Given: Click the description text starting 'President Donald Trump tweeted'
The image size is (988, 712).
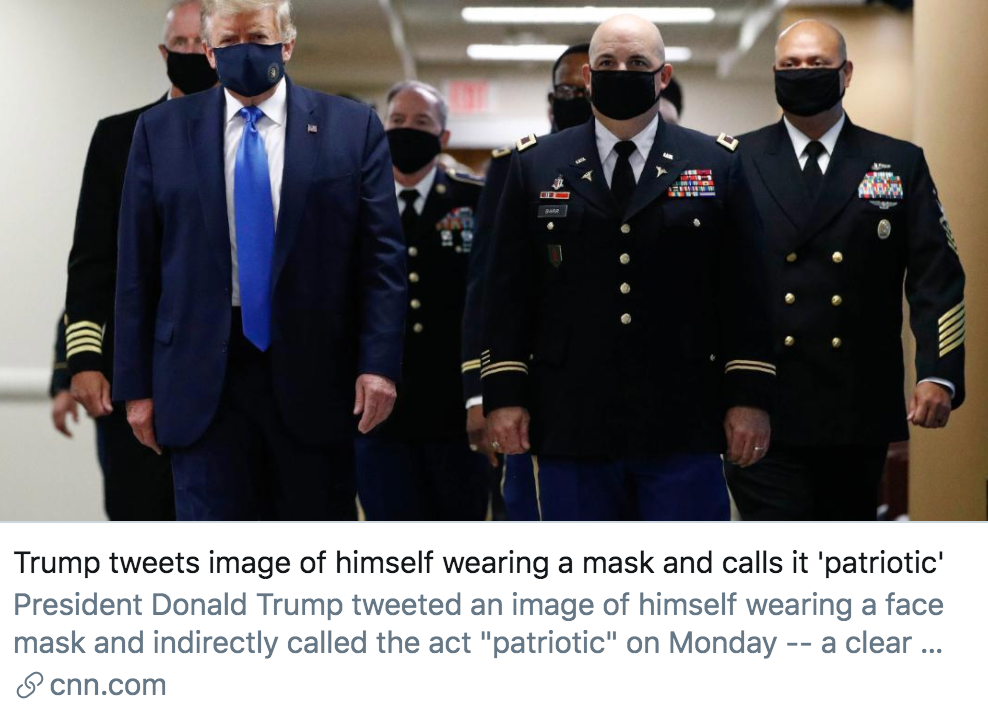Looking at the screenshot, I should 478,624.
